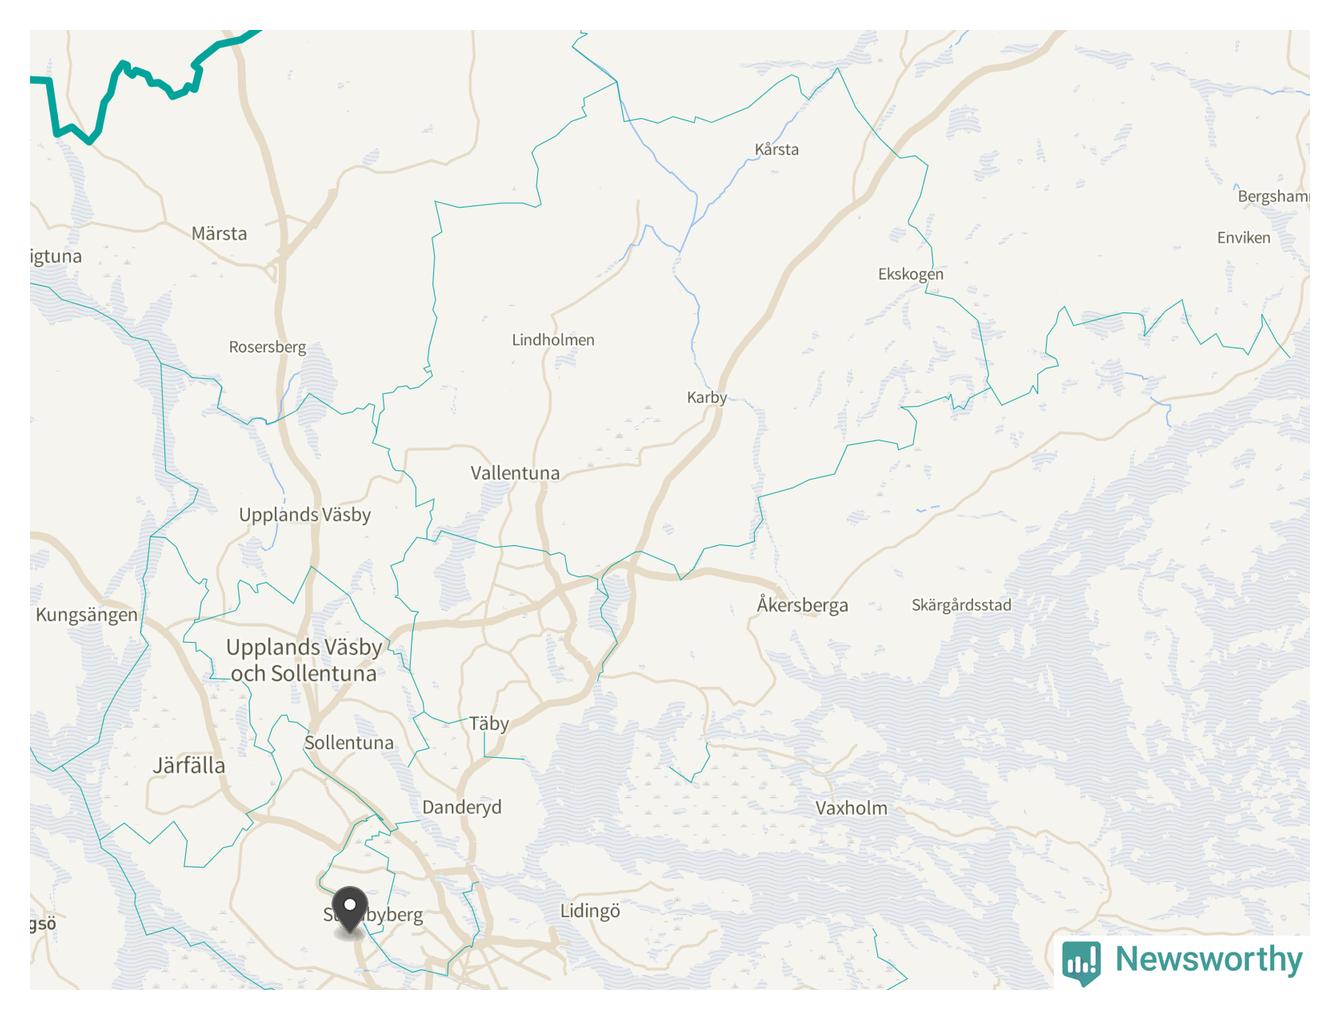Screen dimensions: 1340x1020
Task: Select the Täby label on map
Action: (x=489, y=723)
